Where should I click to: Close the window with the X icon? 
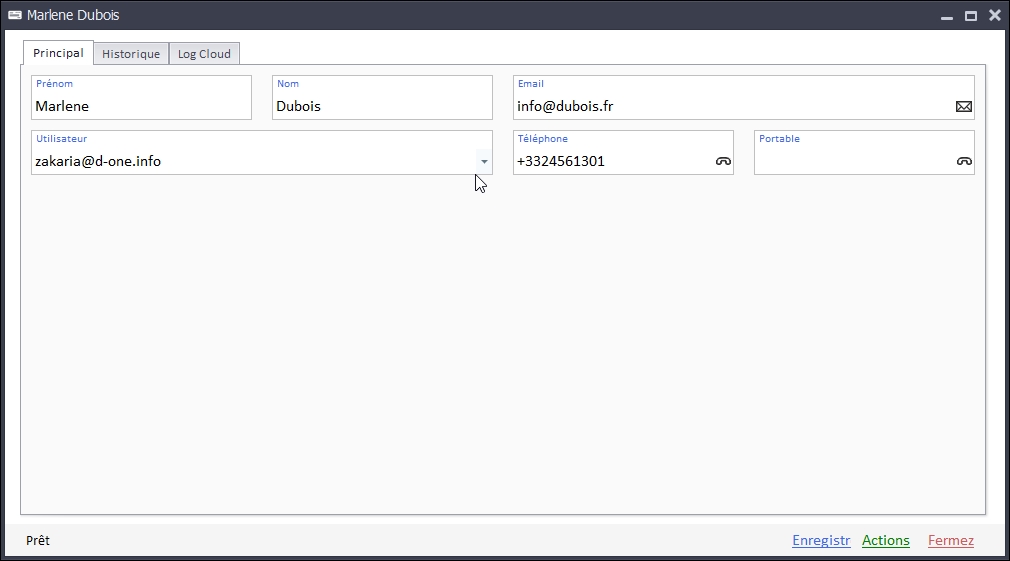pyautogui.click(x=994, y=15)
